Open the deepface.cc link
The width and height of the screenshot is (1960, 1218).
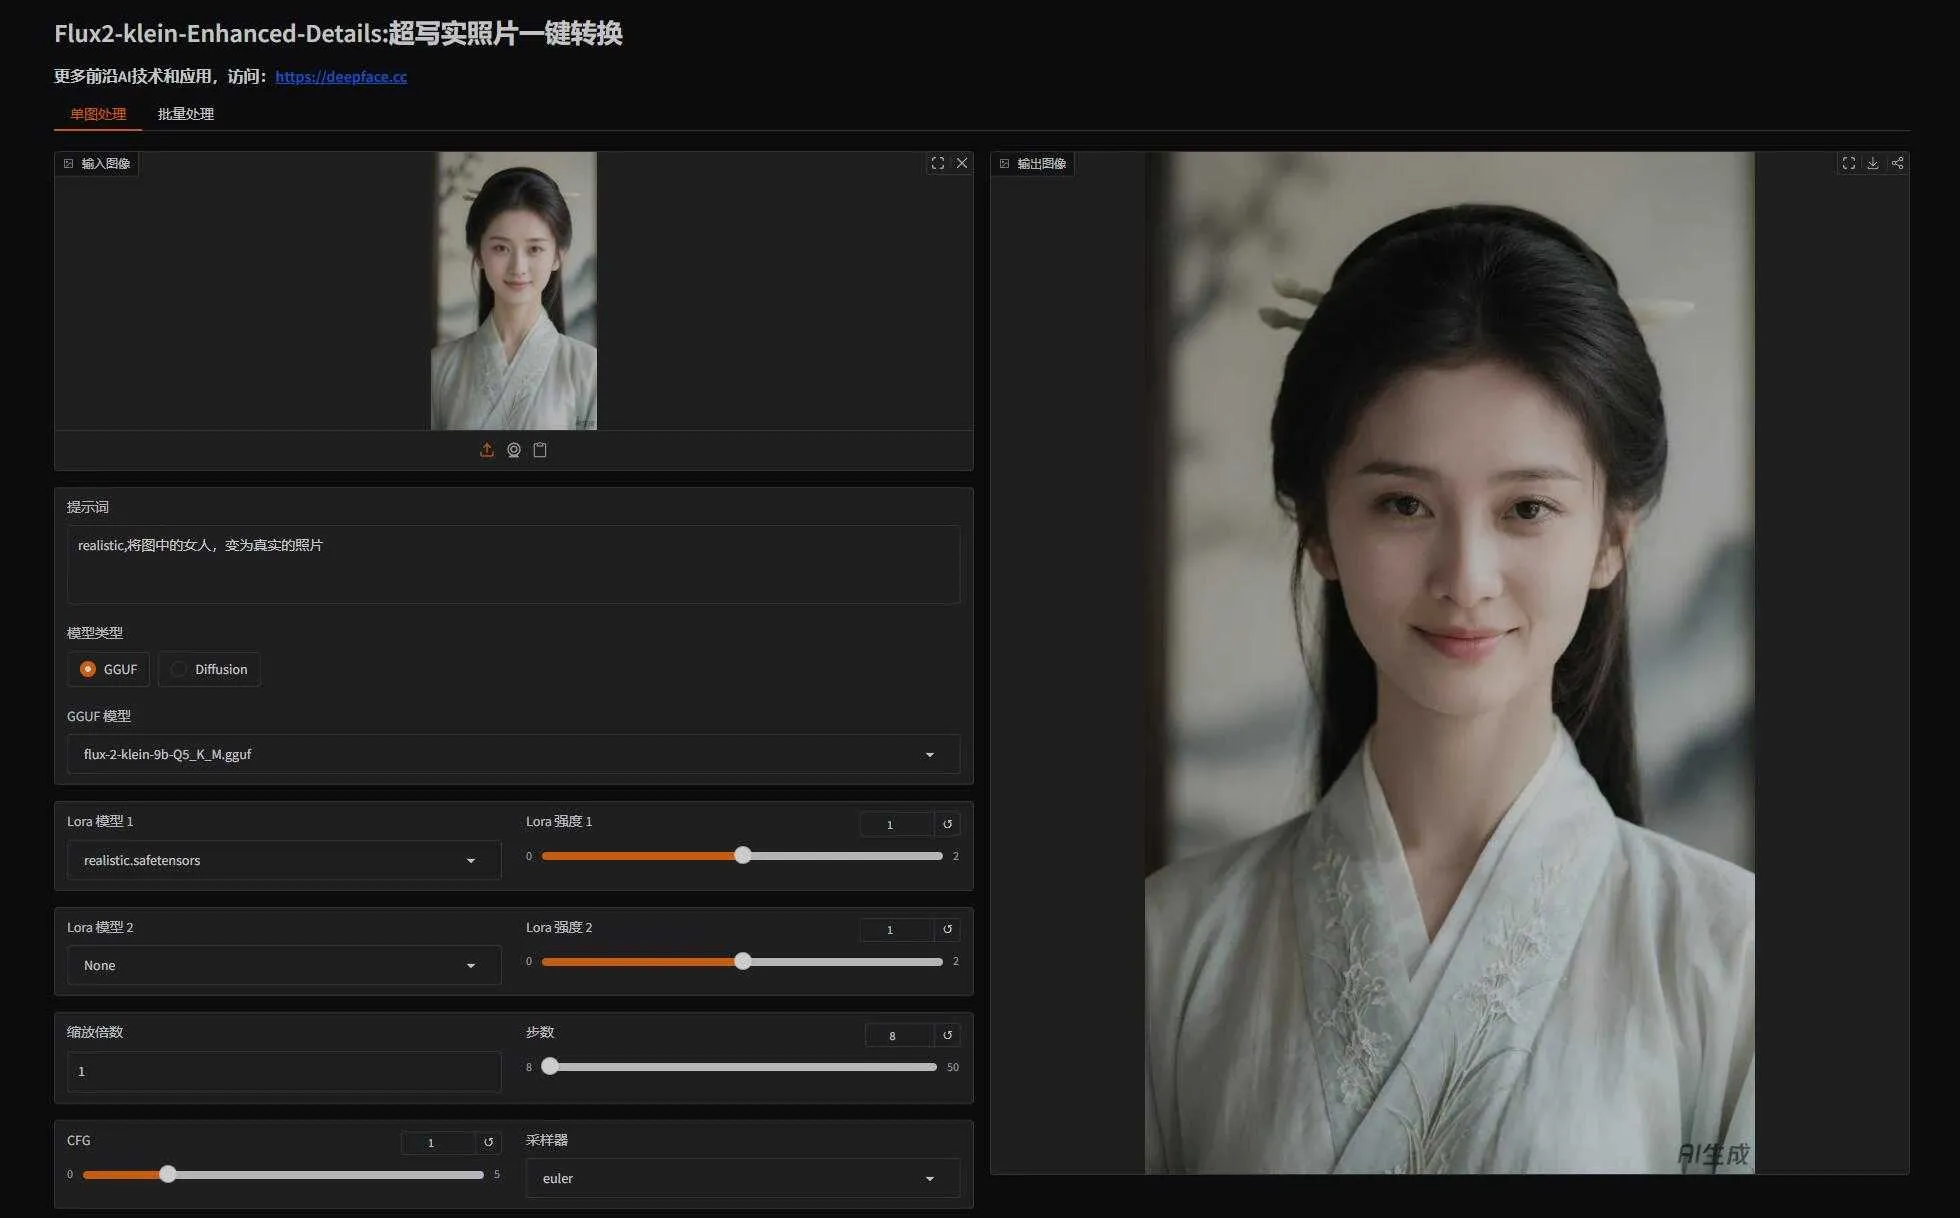(x=341, y=77)
